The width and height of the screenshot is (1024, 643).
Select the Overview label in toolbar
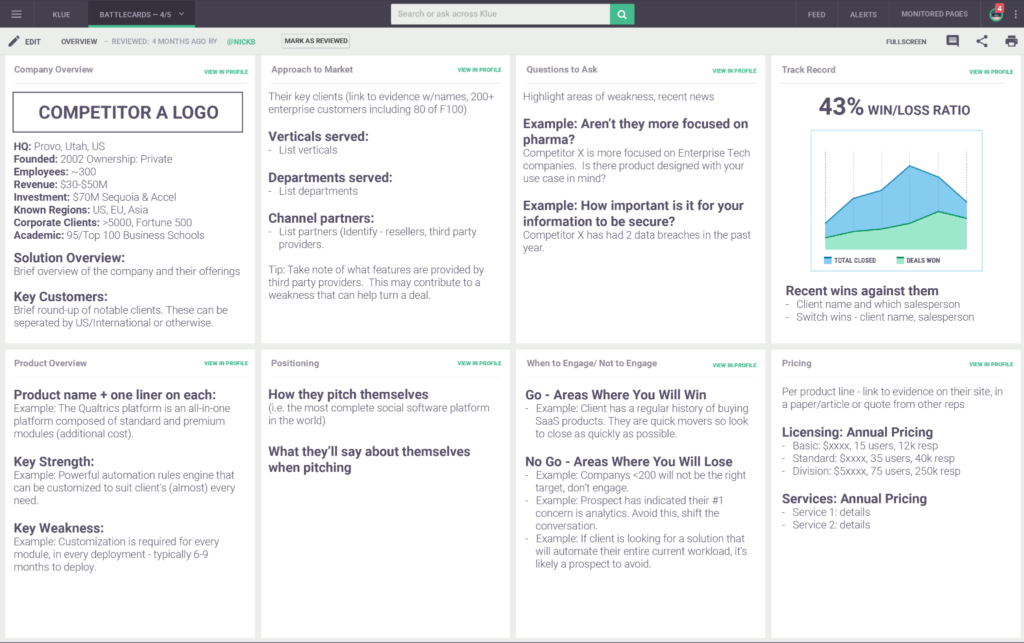(x=79, y=41)
